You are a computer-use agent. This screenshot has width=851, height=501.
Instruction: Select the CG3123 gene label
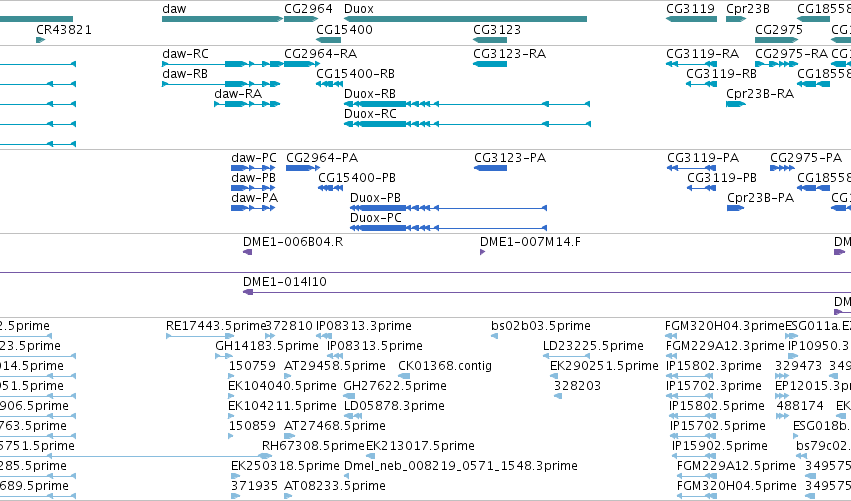[497, 30]
